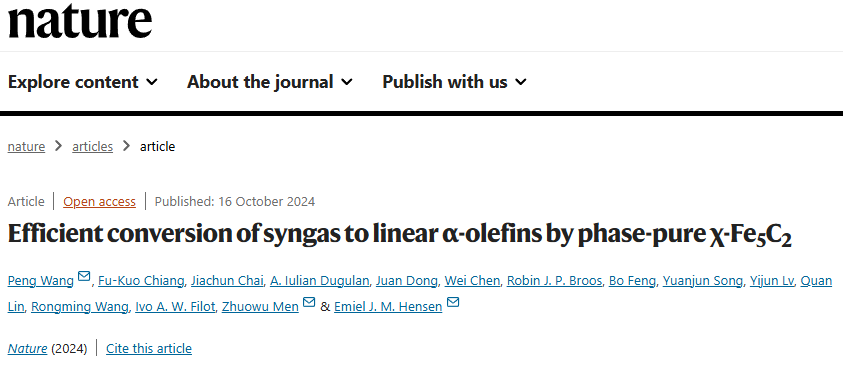Screen dimensions: 843x365
Task: Open the articles breadcrumb link
Action: click(x=92, y=146)
